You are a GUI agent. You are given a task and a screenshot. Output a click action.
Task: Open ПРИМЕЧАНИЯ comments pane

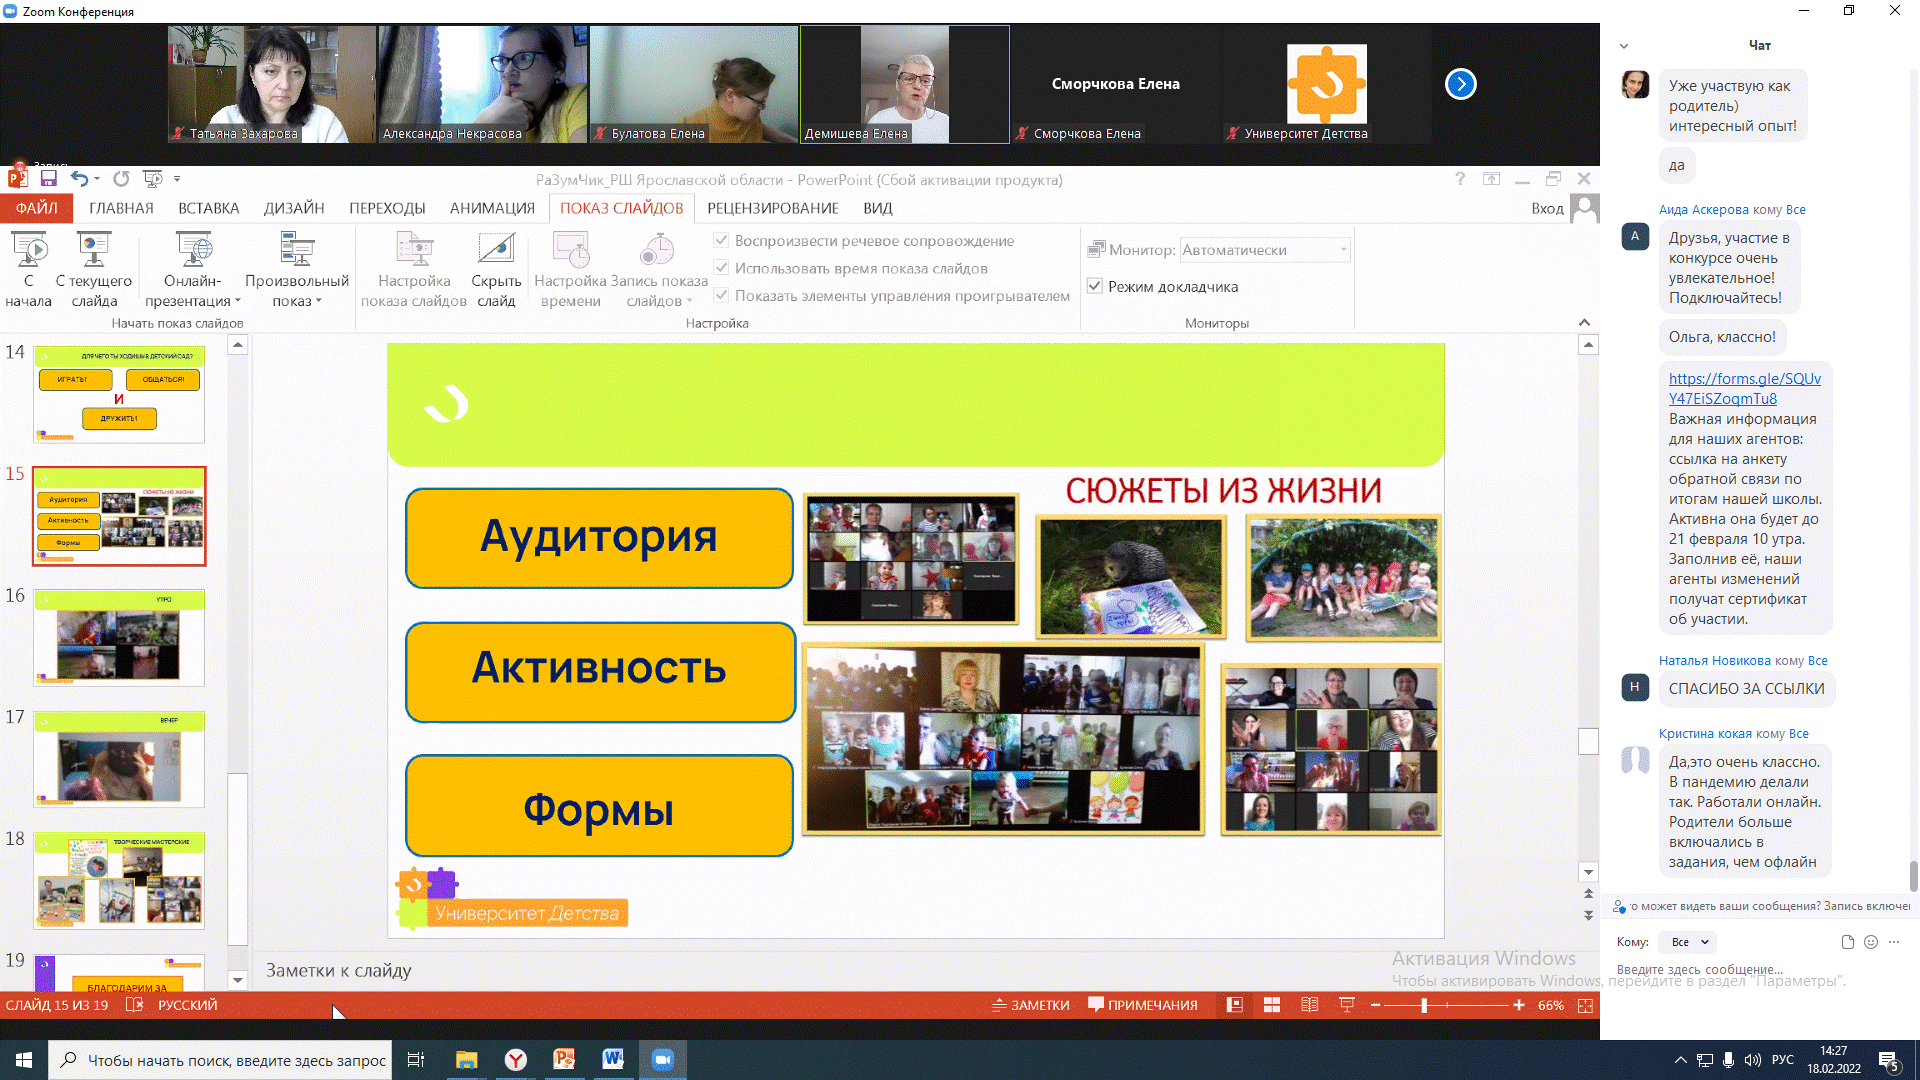pos(1142,1005)
